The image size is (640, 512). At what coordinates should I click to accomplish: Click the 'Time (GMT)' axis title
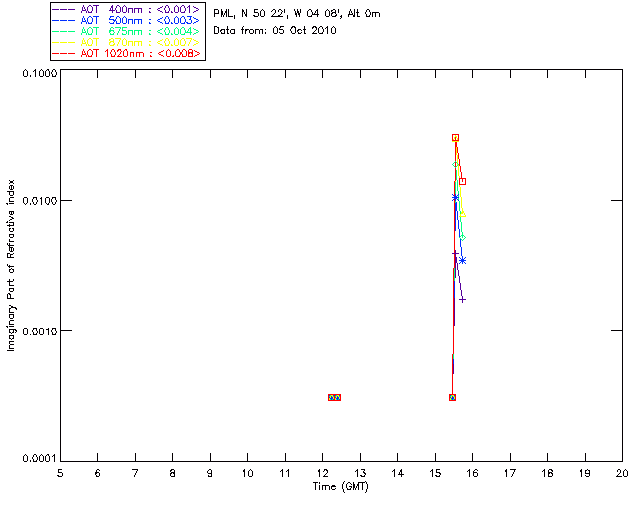pyautogui.click(x=340, y=487)
